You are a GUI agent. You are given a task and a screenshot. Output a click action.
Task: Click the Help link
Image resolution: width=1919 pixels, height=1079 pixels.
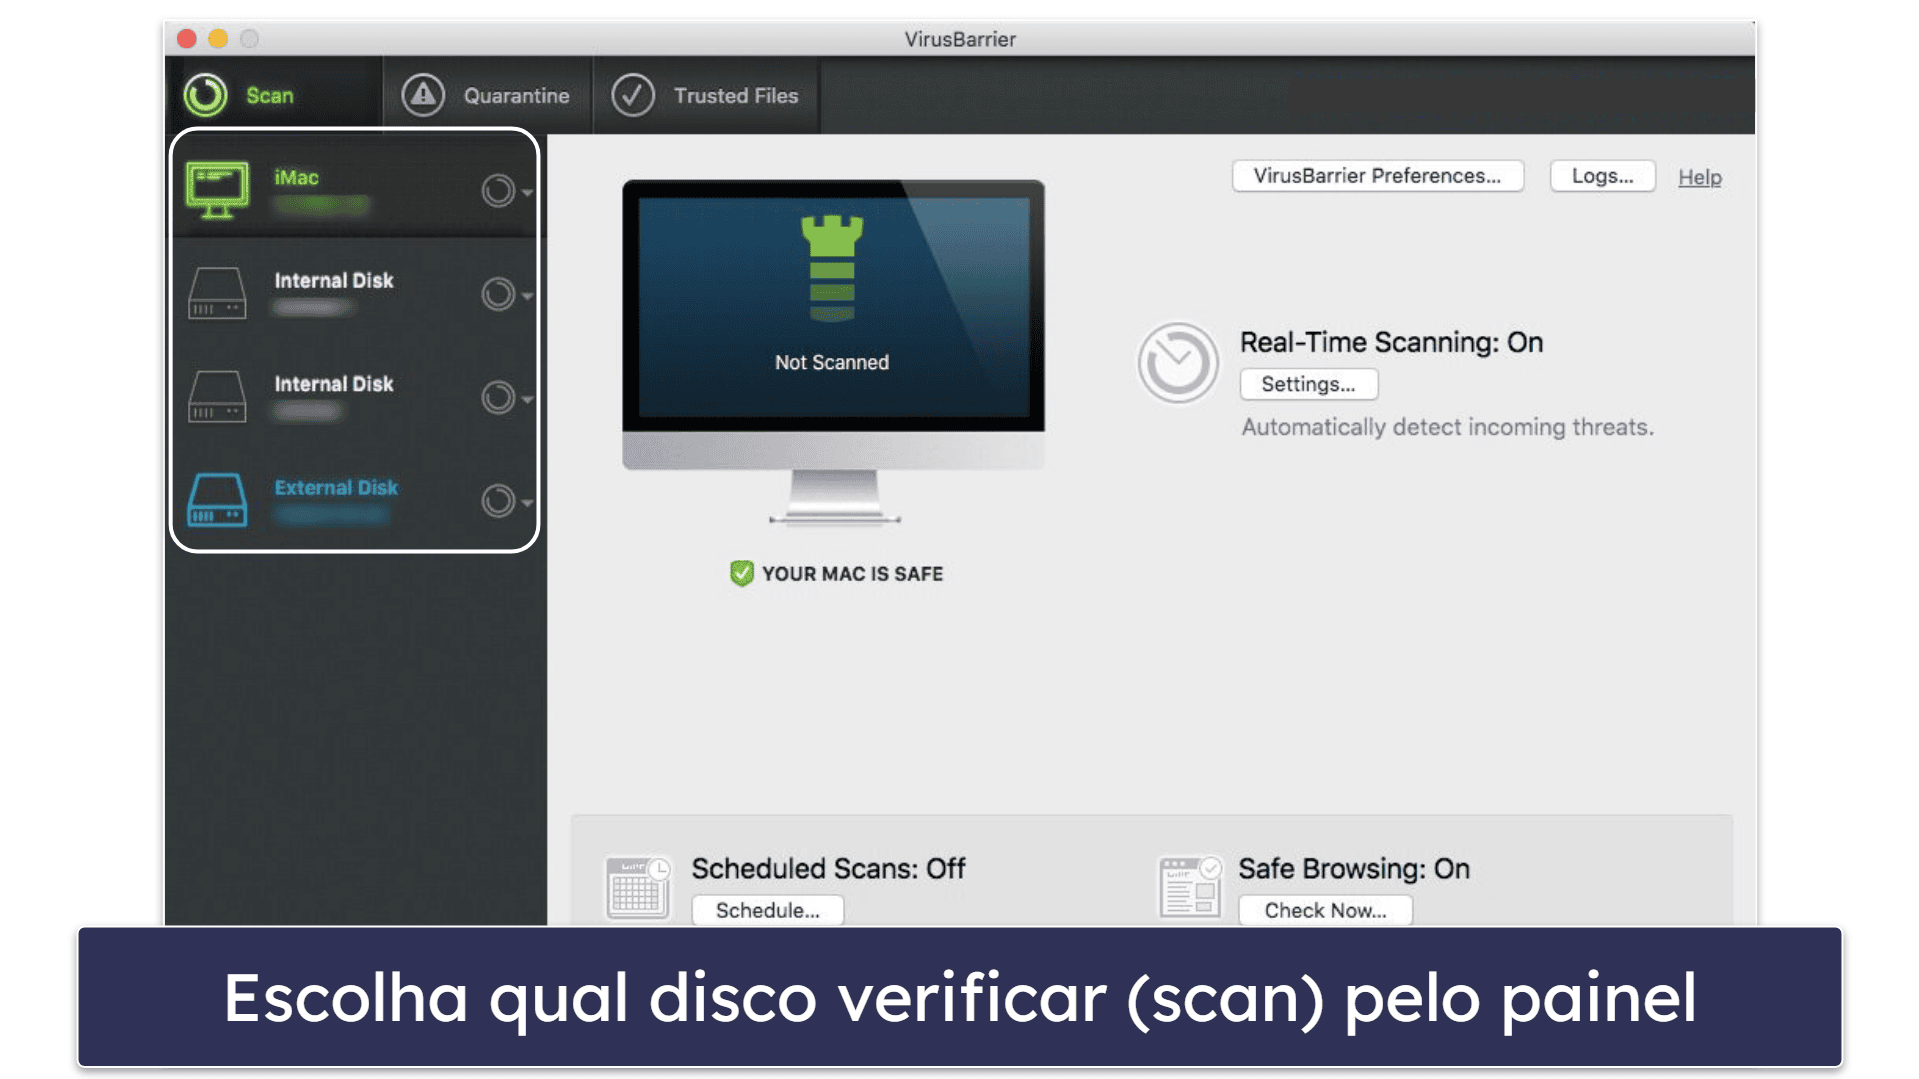tap(1699, 177)
